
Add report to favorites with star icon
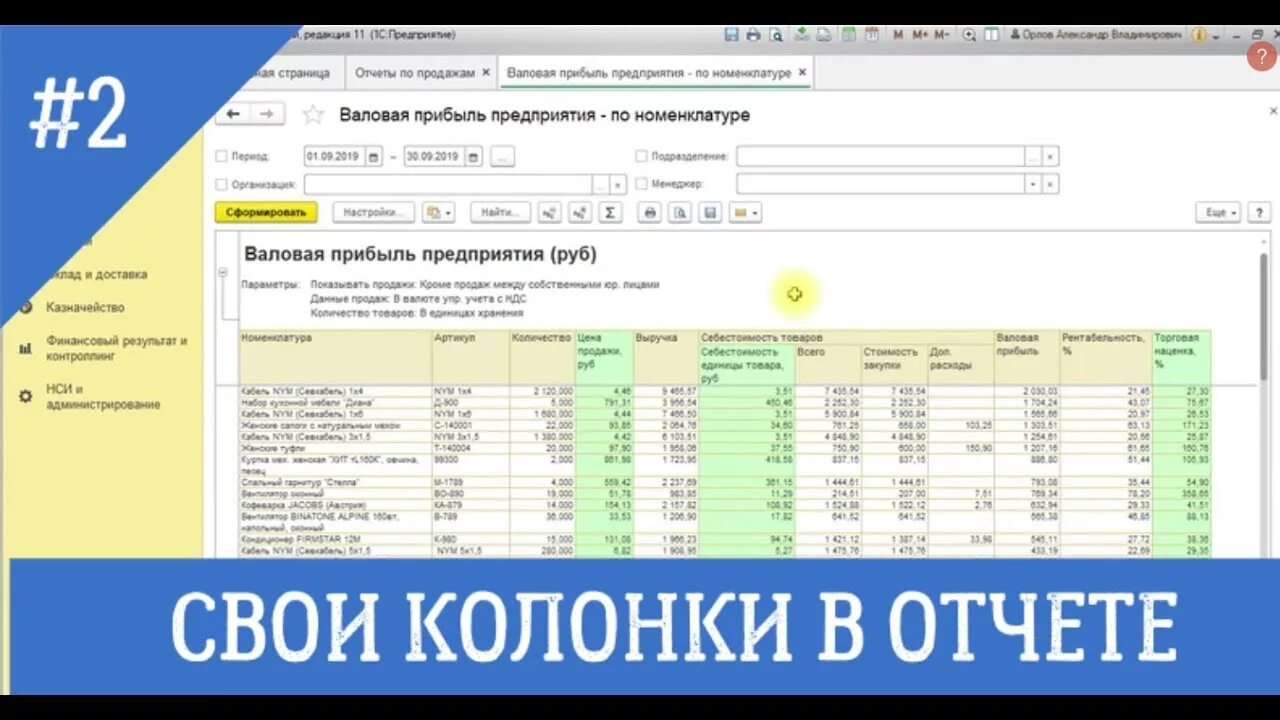click(x=313, y=115)
